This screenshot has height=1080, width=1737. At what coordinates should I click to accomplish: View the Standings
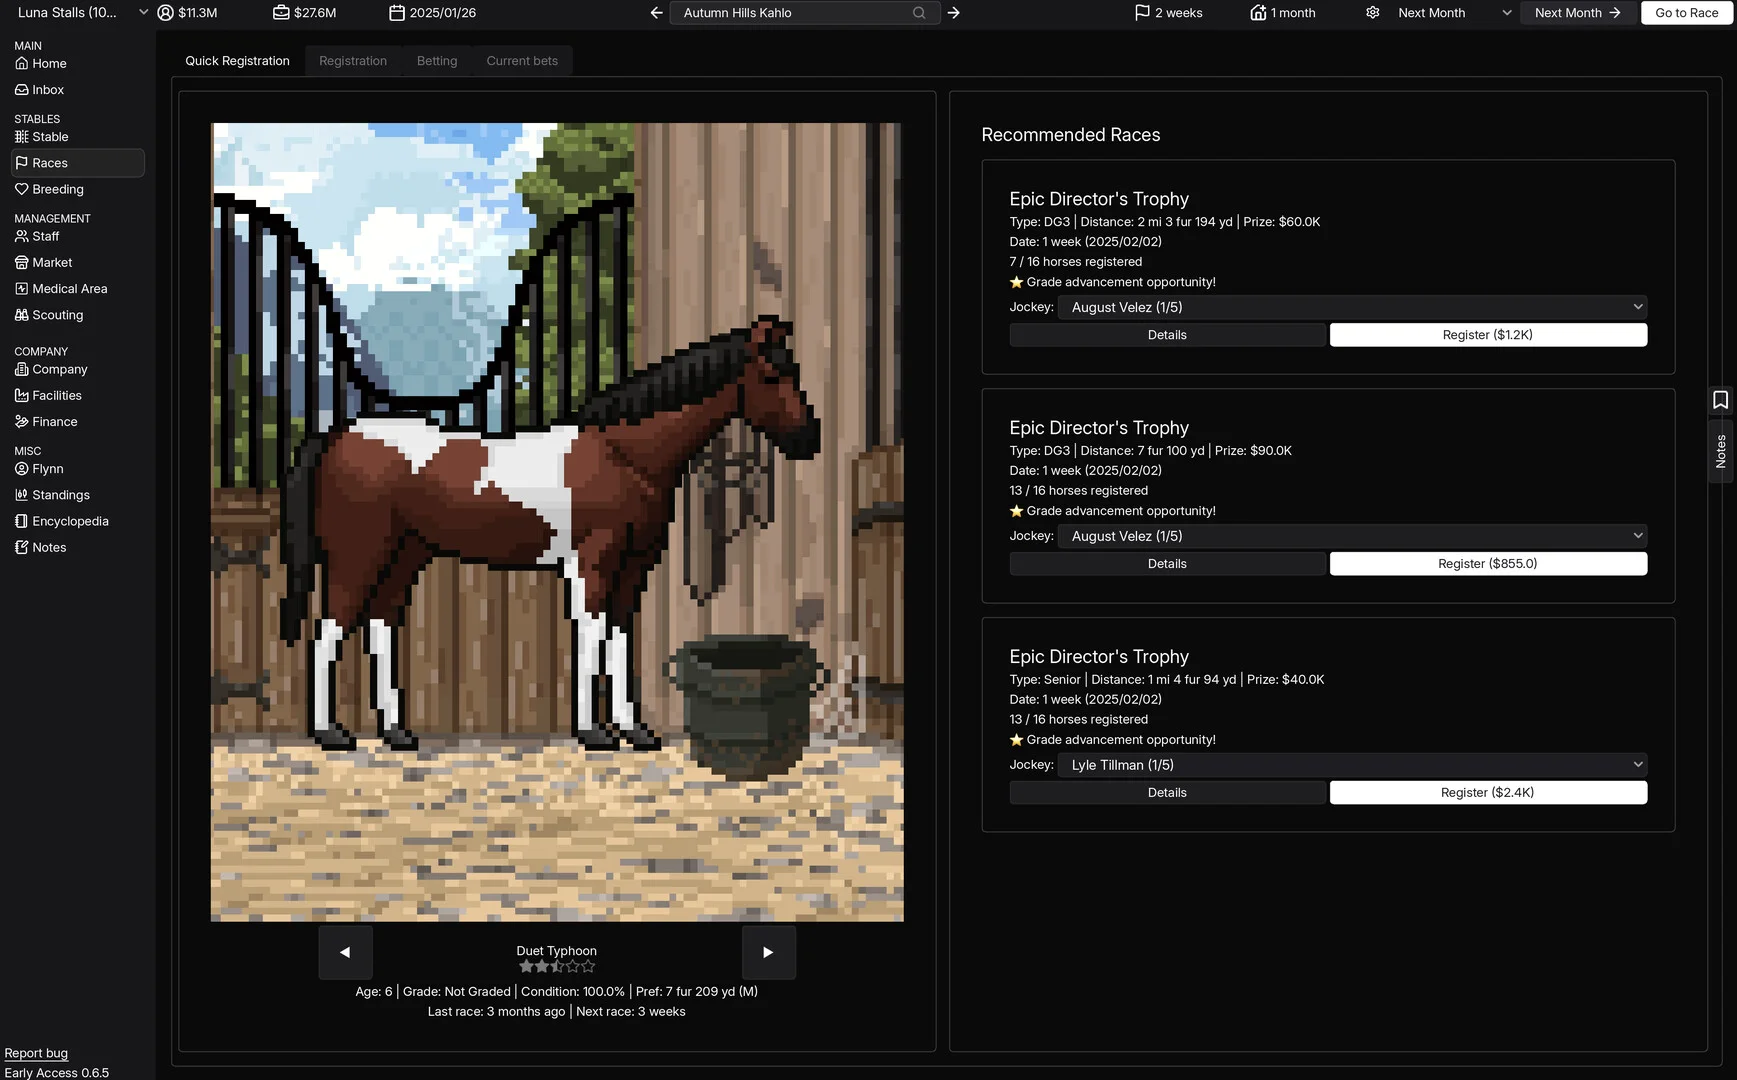click(61, 495)
